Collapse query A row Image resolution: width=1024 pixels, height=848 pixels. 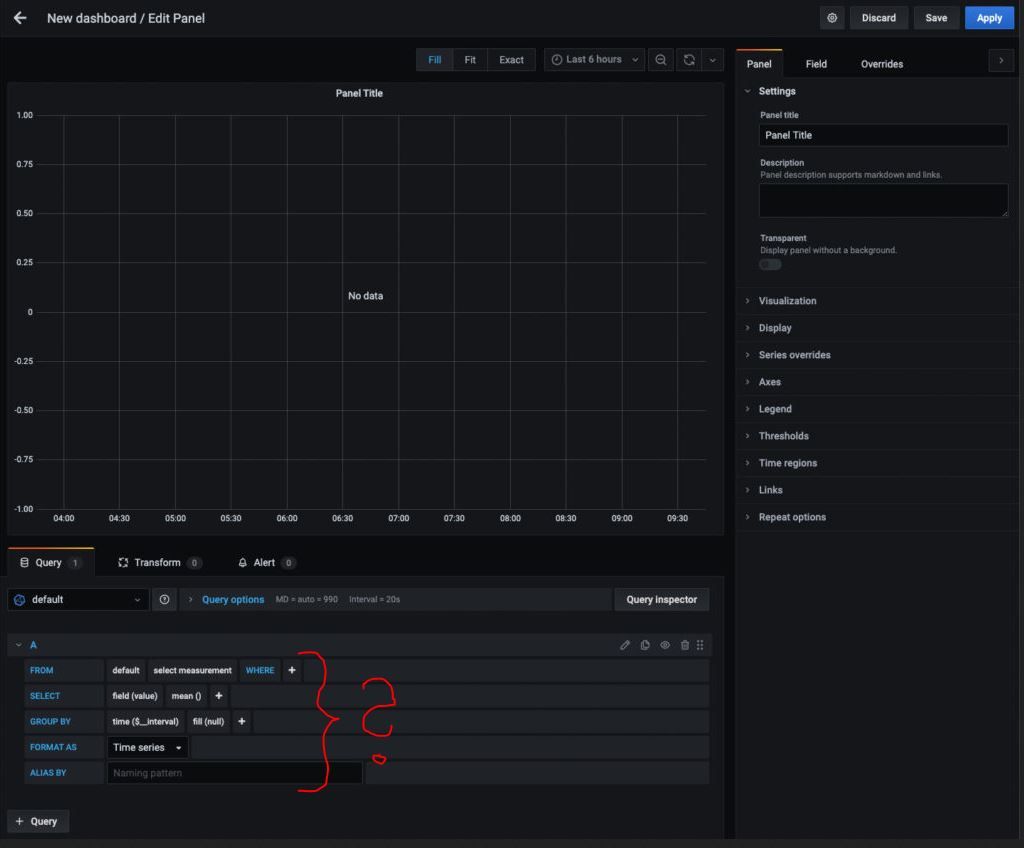coord(18,645)
